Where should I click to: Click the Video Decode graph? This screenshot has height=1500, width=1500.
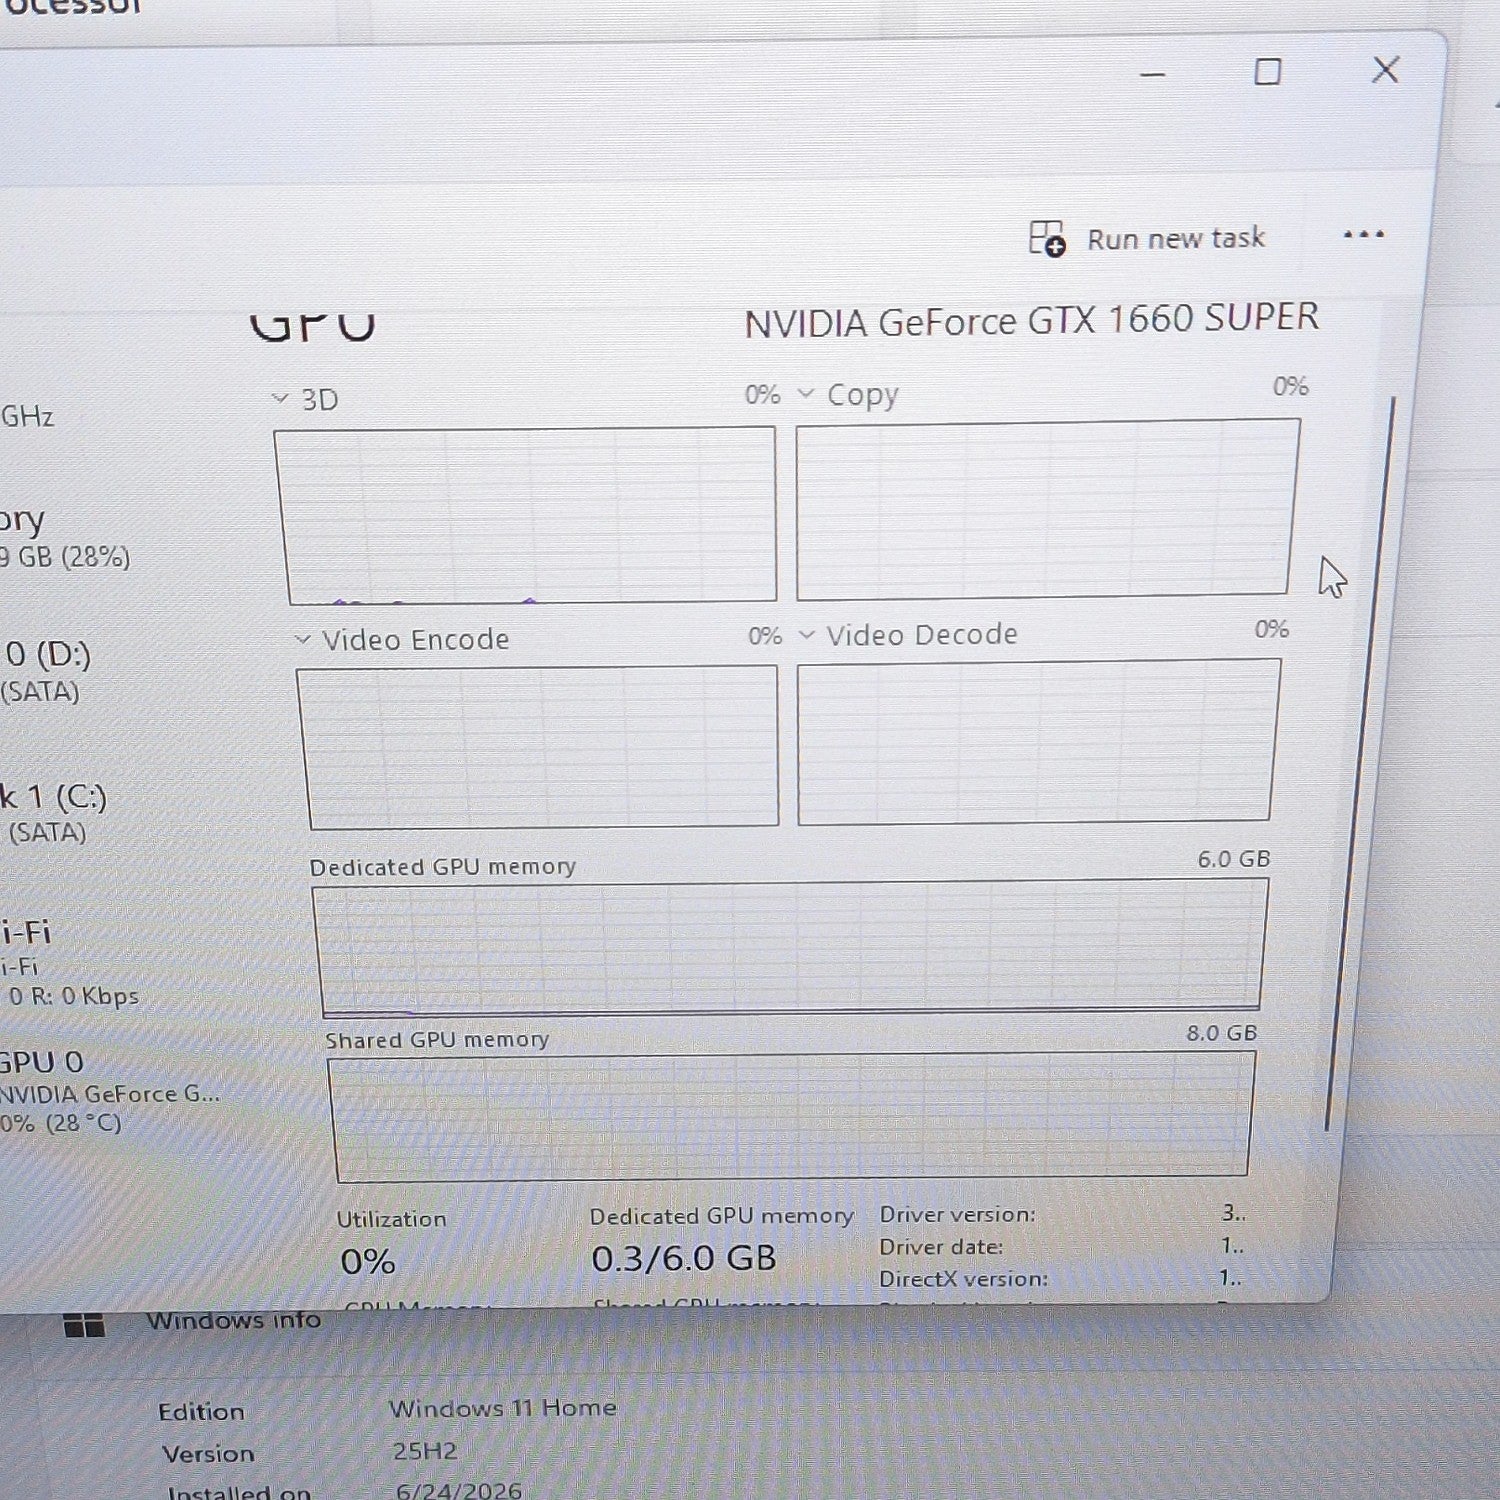click(x=1037, y=741)
